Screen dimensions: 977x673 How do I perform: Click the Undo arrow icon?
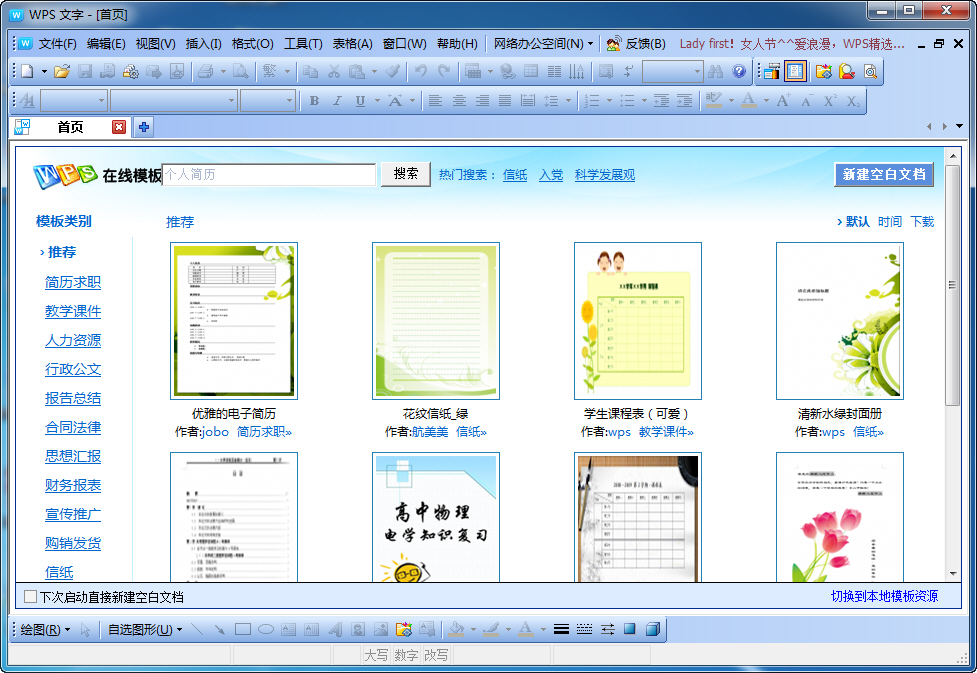[x=421, y=72]
